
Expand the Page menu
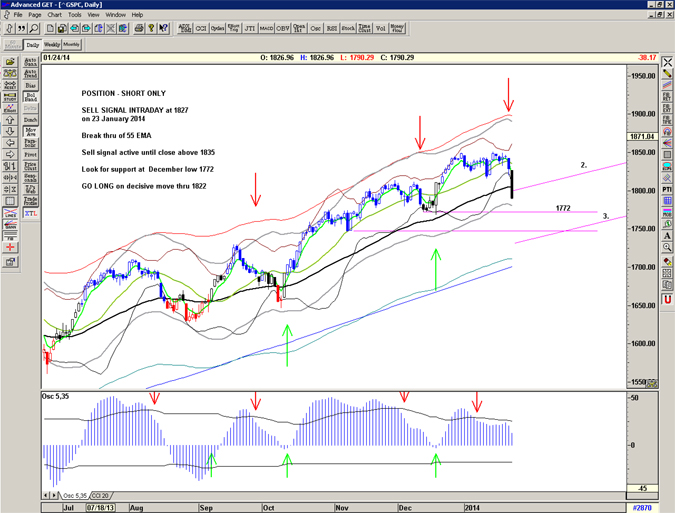click(x=32, y=15)
